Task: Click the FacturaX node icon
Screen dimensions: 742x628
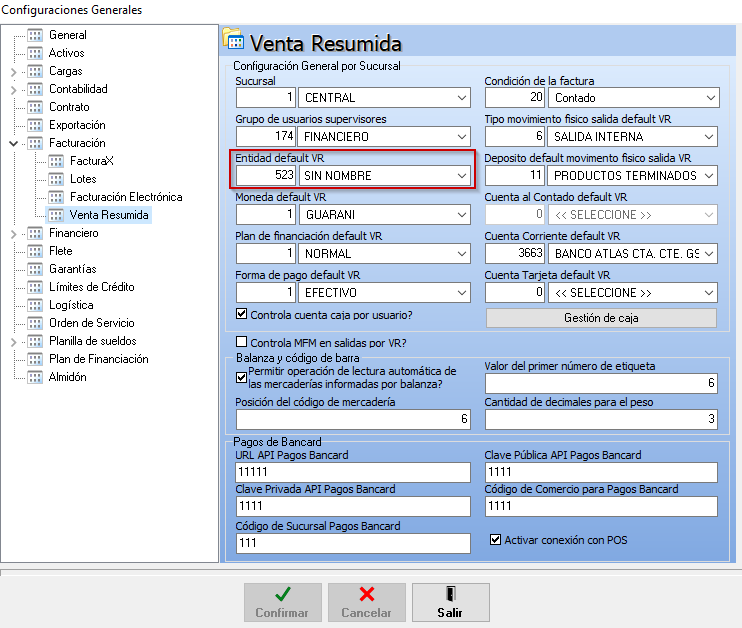Action: 56,161
